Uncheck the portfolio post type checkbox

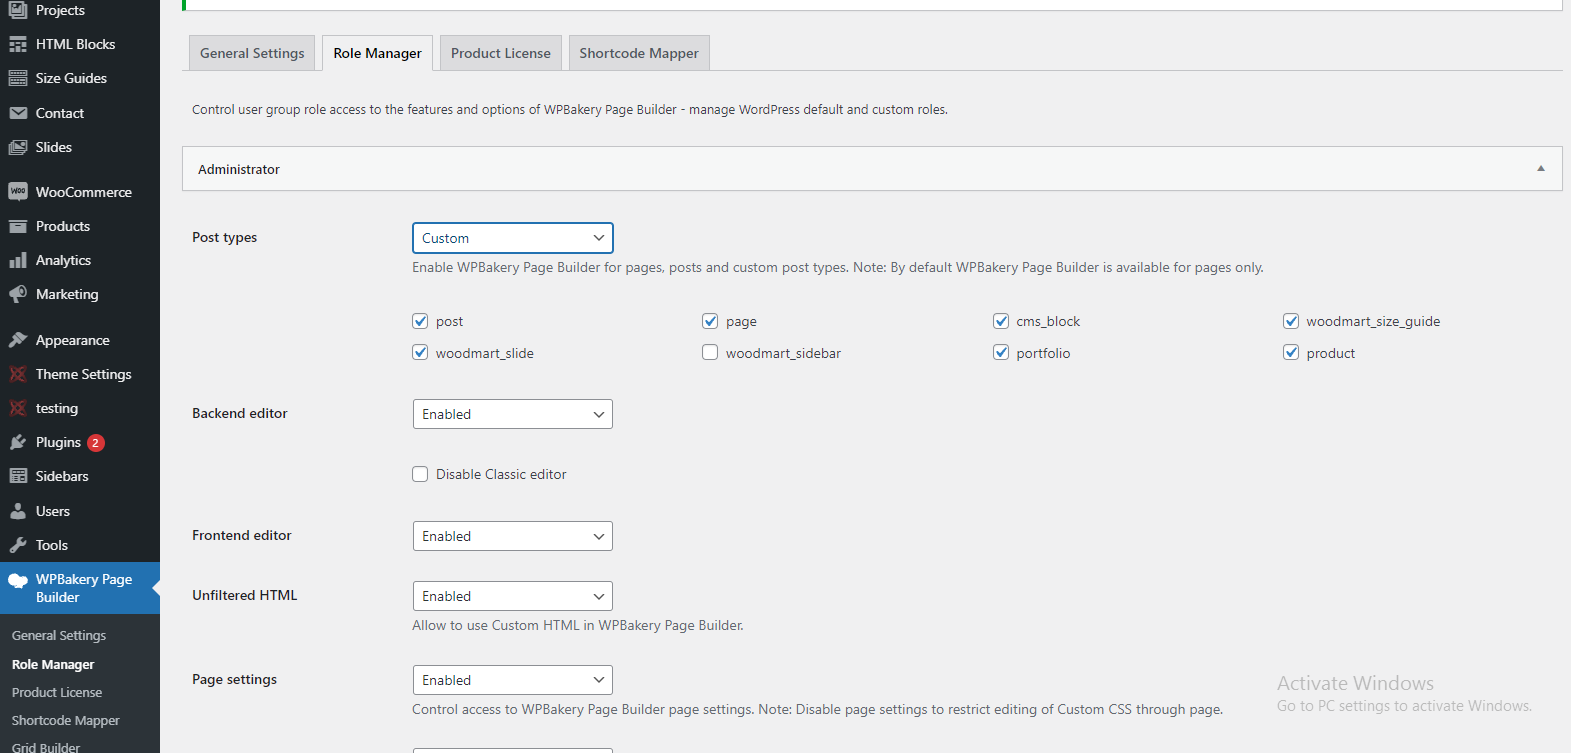coord(1001,352)
